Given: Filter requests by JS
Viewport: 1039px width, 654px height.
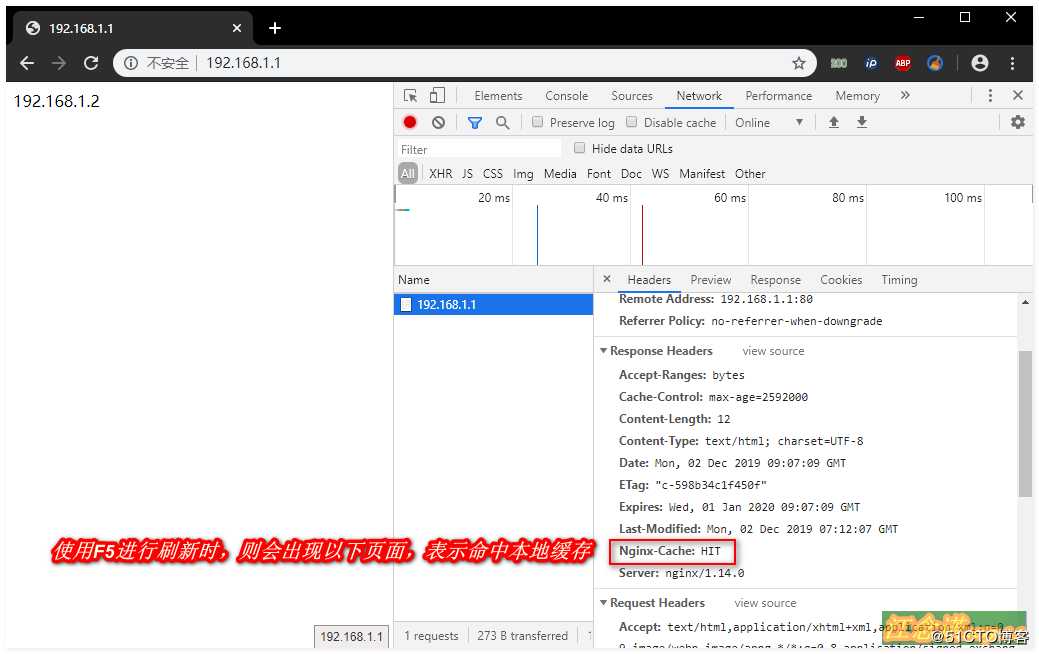Looking at the screenshot, I should click(467, 174).
